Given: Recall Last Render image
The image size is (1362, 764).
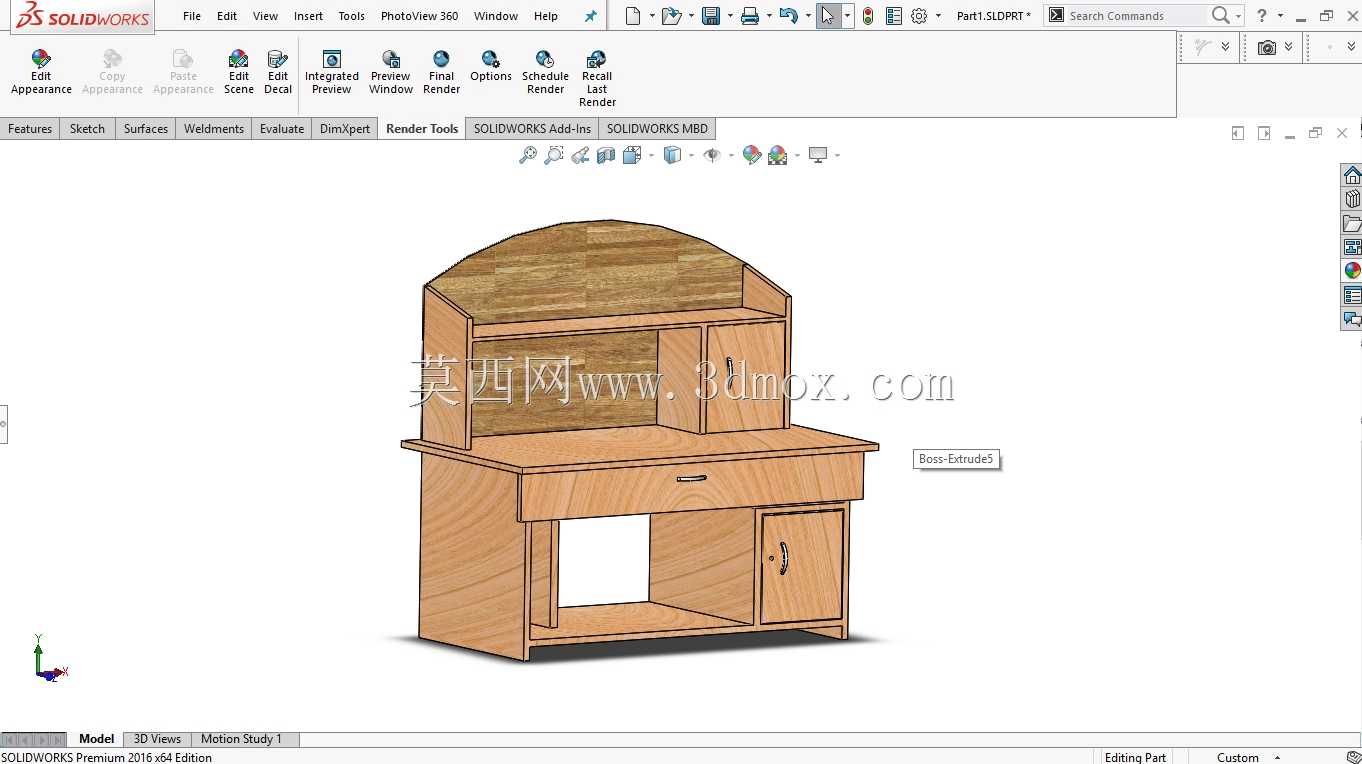Looking at the screenshot, I should click(x=597, y=79).
